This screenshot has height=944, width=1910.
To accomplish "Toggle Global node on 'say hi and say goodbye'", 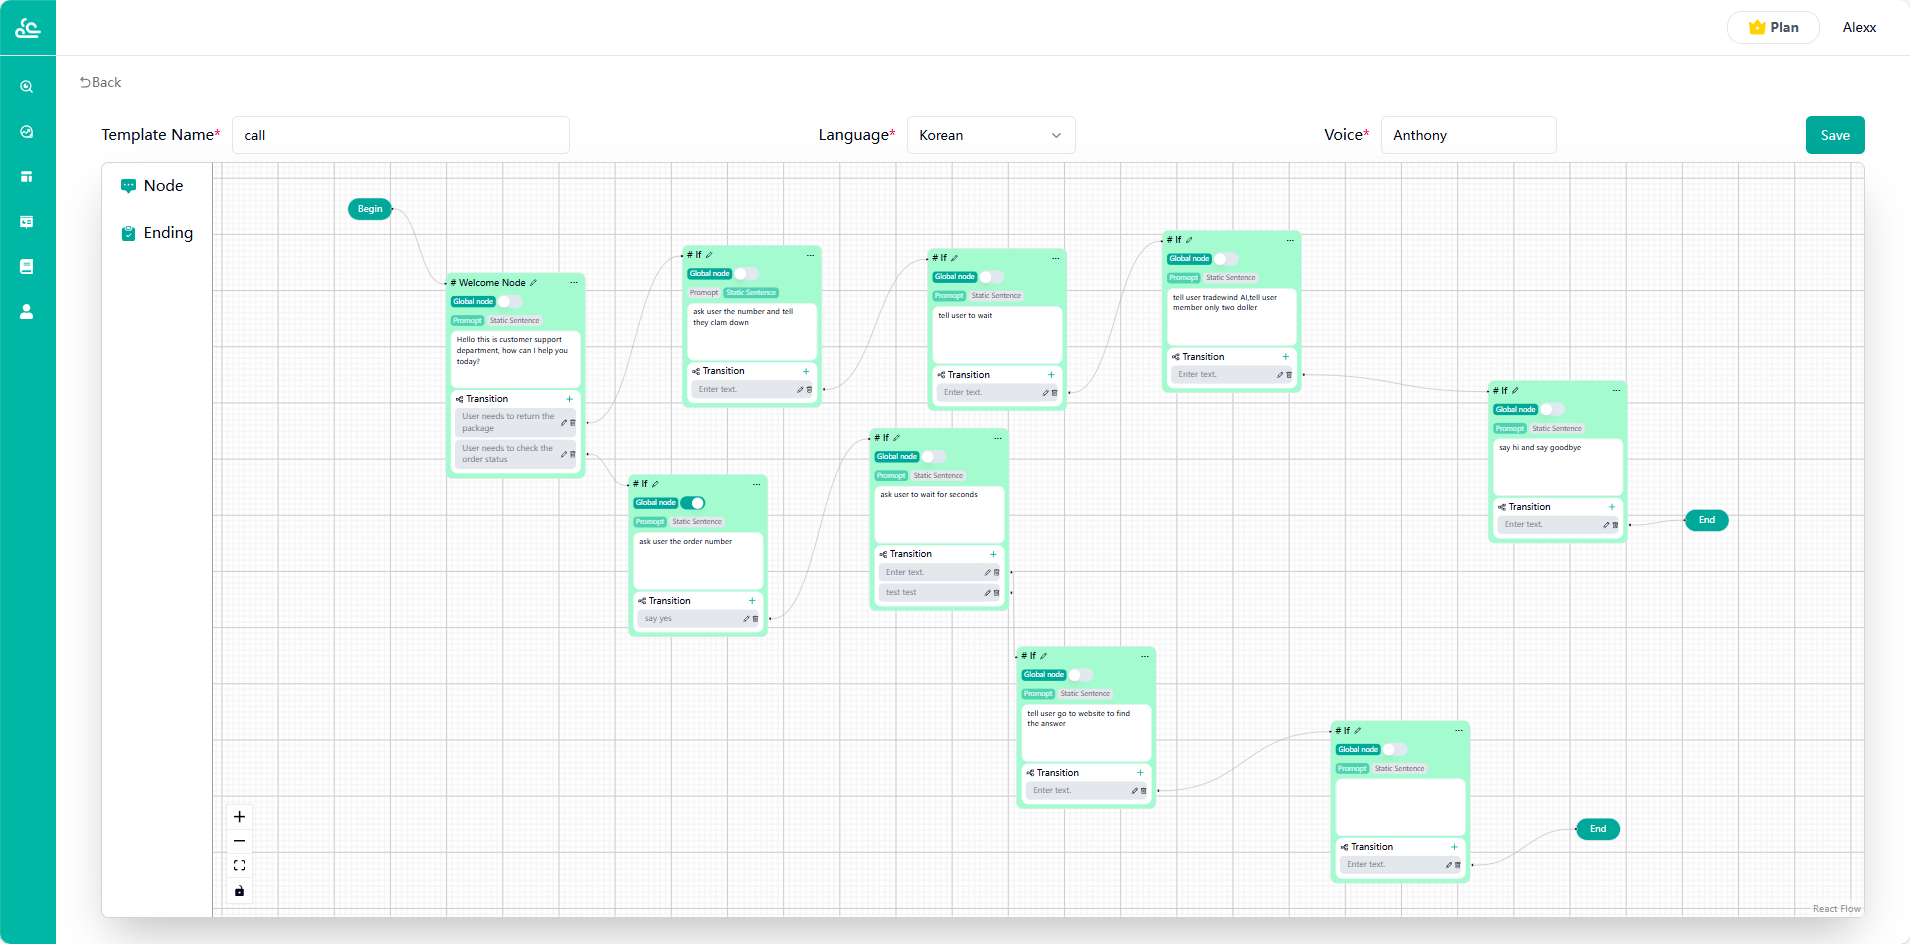I will click(x=1552, y=410).
